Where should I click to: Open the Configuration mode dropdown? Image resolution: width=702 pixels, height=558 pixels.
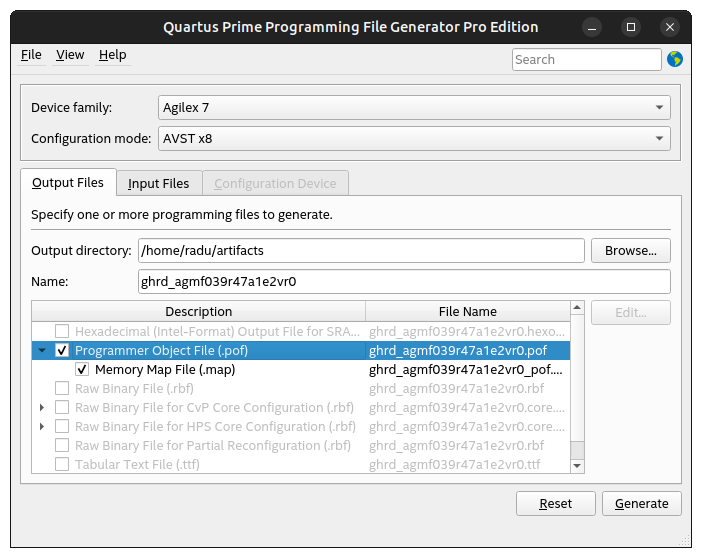tap(414, 139)
